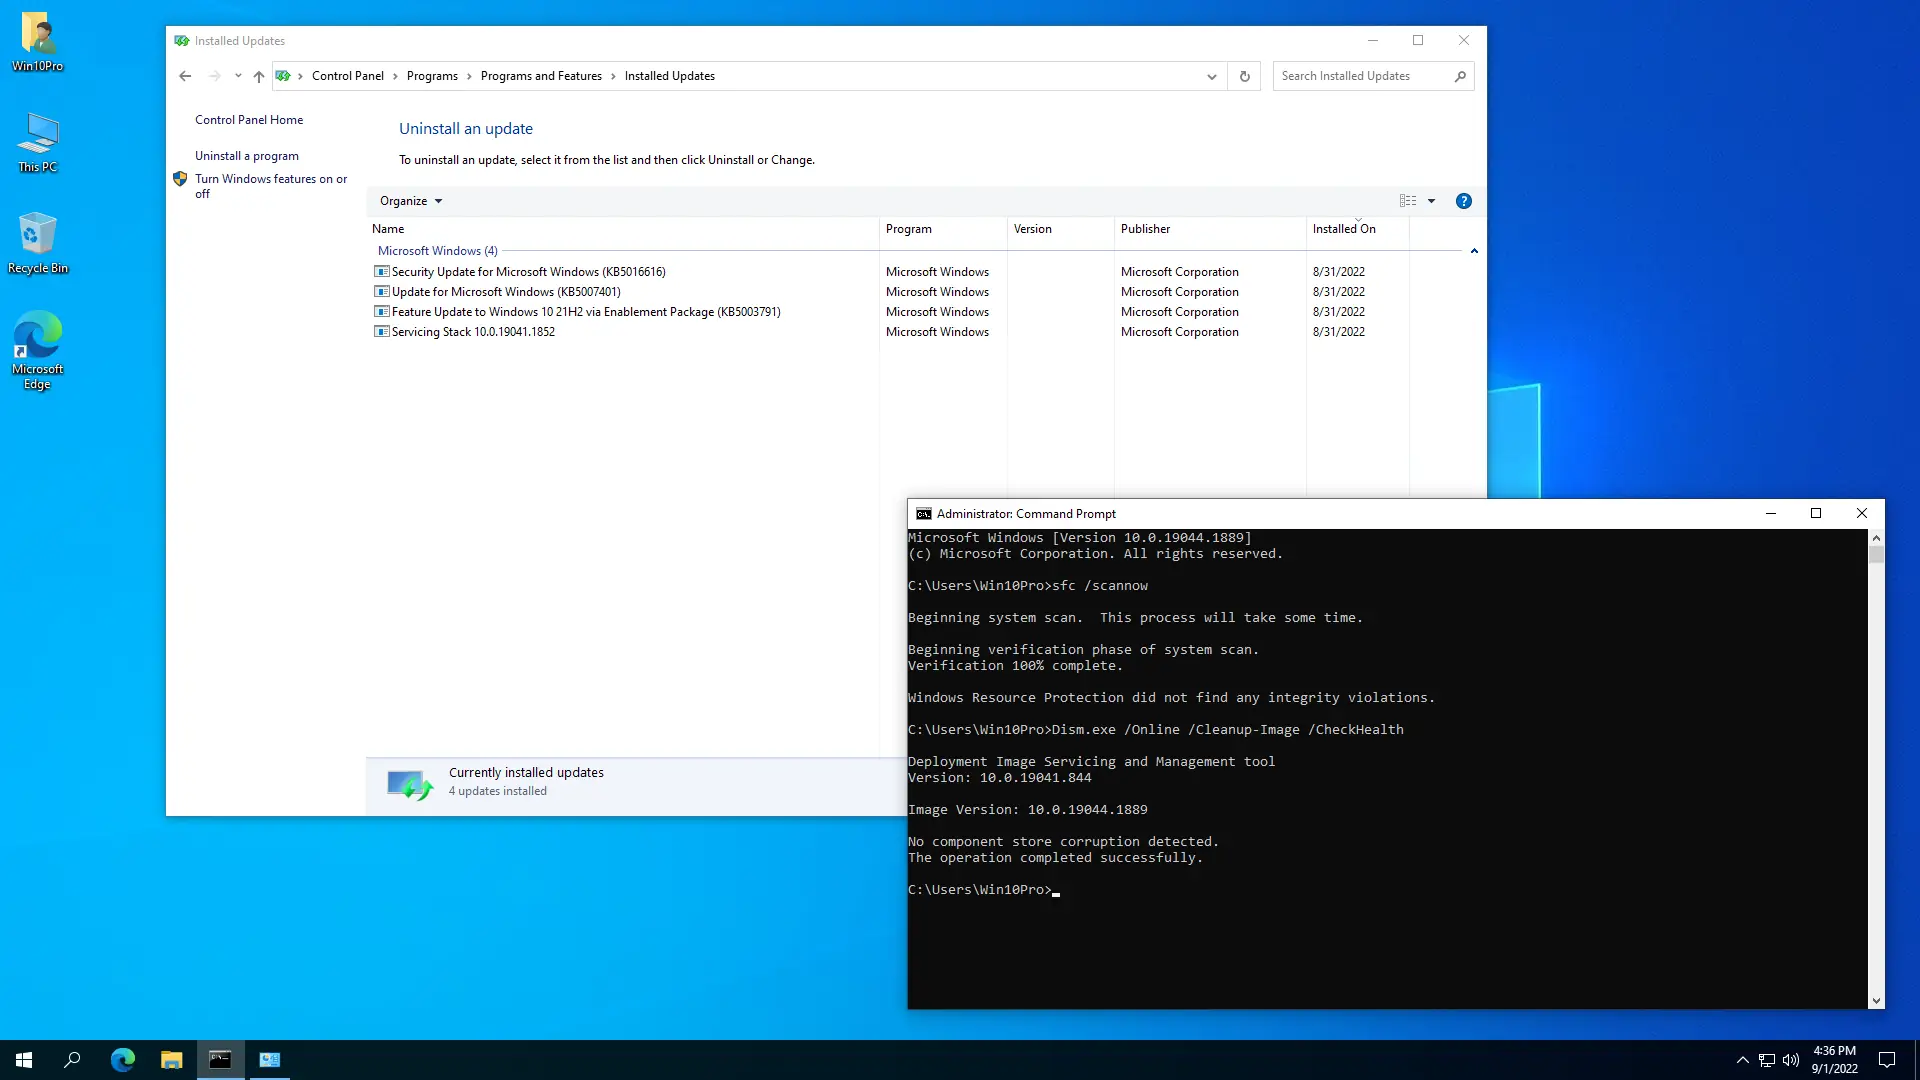Click the refresh button in address bar
1920x1080 pixels.
pyautogui.click(x=1244, y=76)
